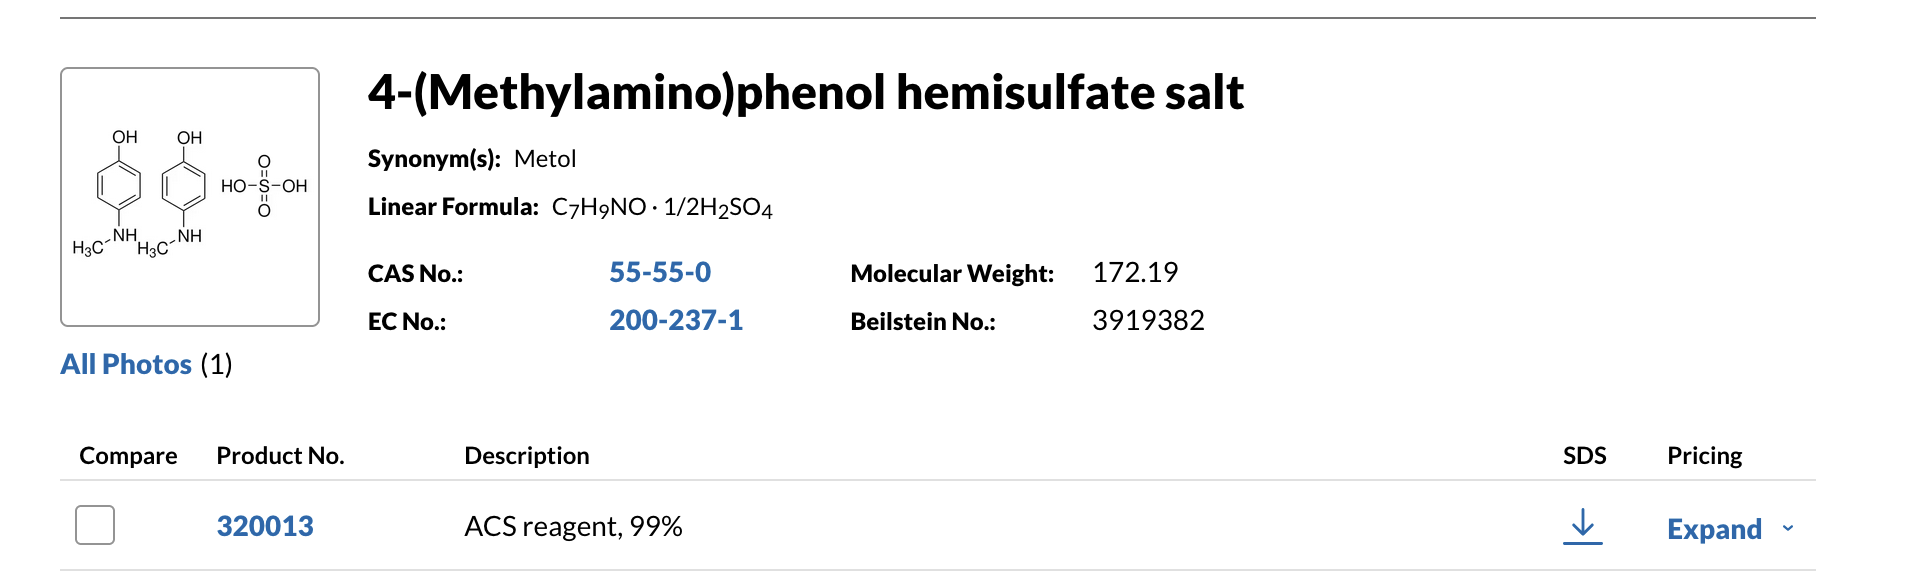Click the Pricing column header

point(1704,456)
